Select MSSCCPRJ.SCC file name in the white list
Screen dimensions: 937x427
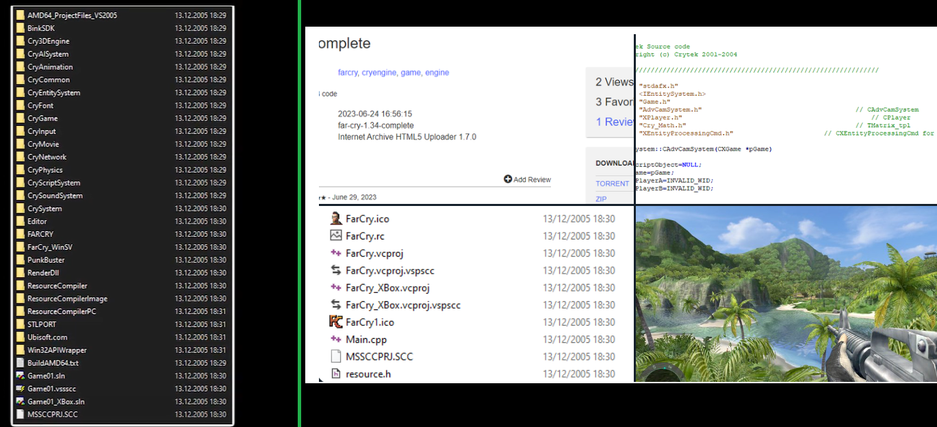click(379, 357)
